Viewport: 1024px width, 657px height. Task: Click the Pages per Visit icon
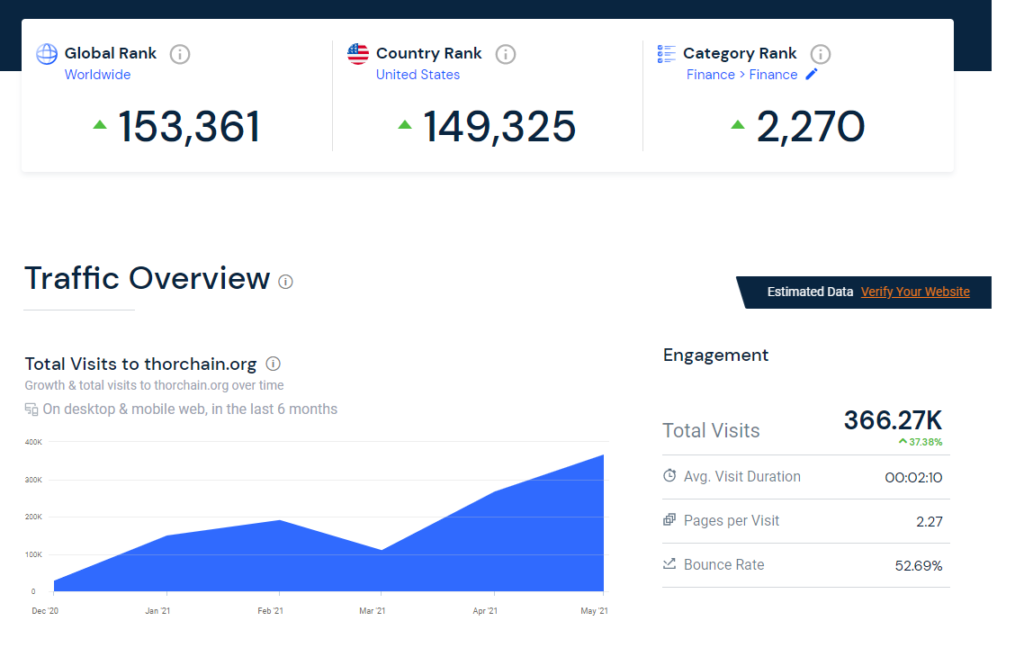point(670,521)
